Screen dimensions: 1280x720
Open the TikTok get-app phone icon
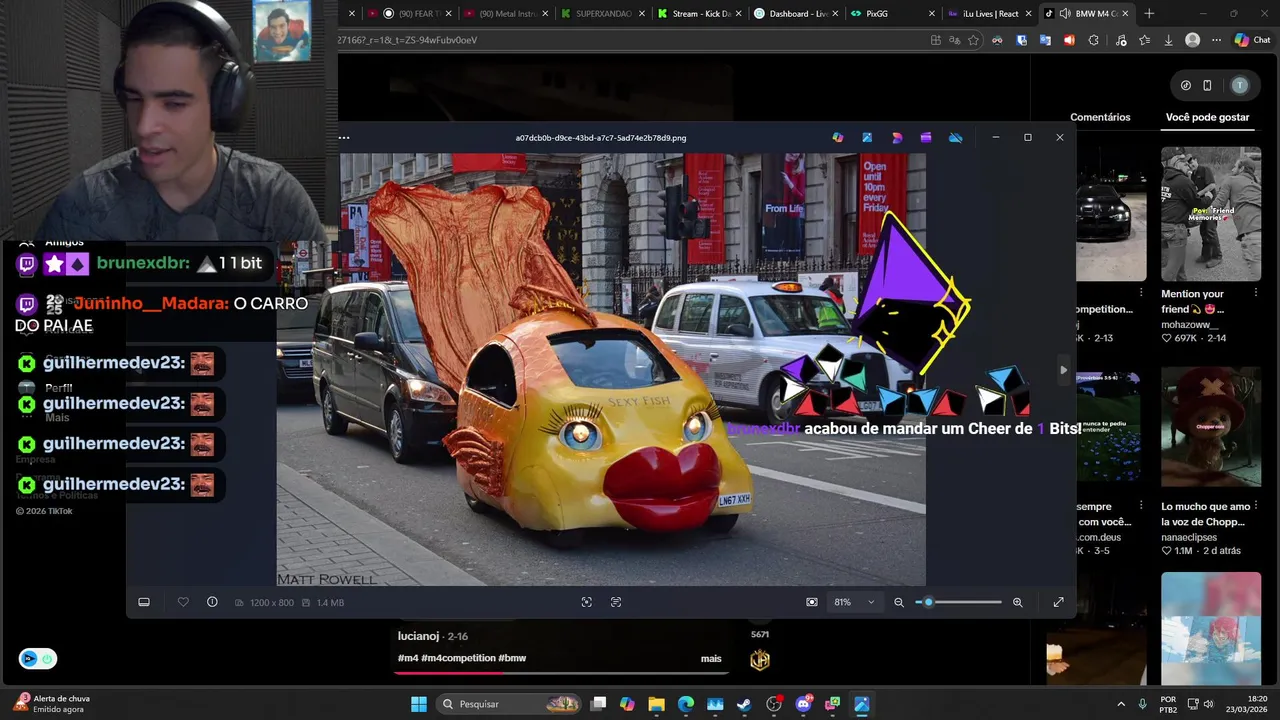(1207, 85)
